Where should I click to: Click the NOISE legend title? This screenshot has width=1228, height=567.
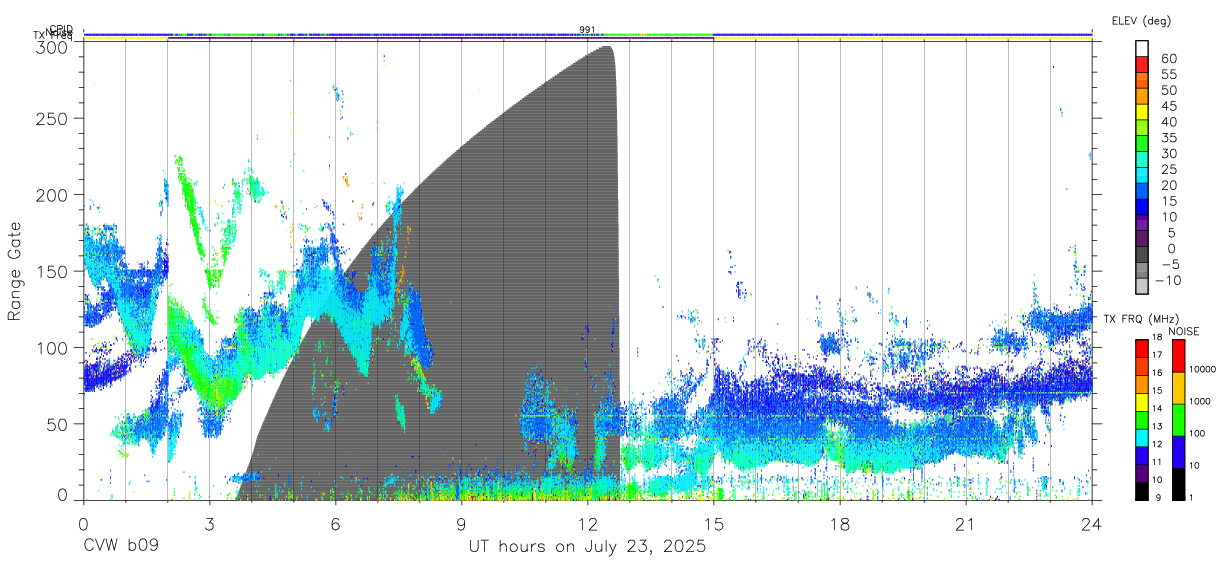(x=1184, y=331)
